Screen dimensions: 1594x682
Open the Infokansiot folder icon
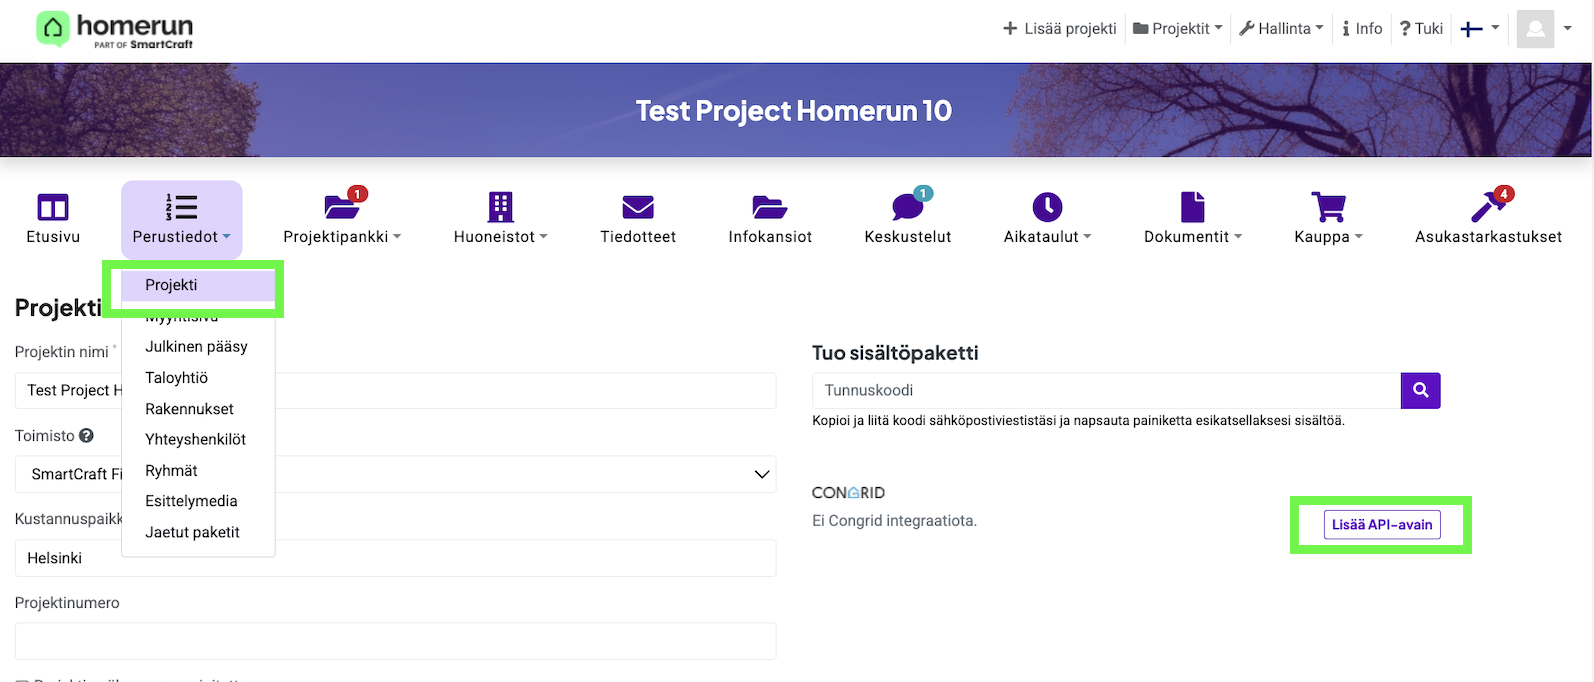pos(769,207)
